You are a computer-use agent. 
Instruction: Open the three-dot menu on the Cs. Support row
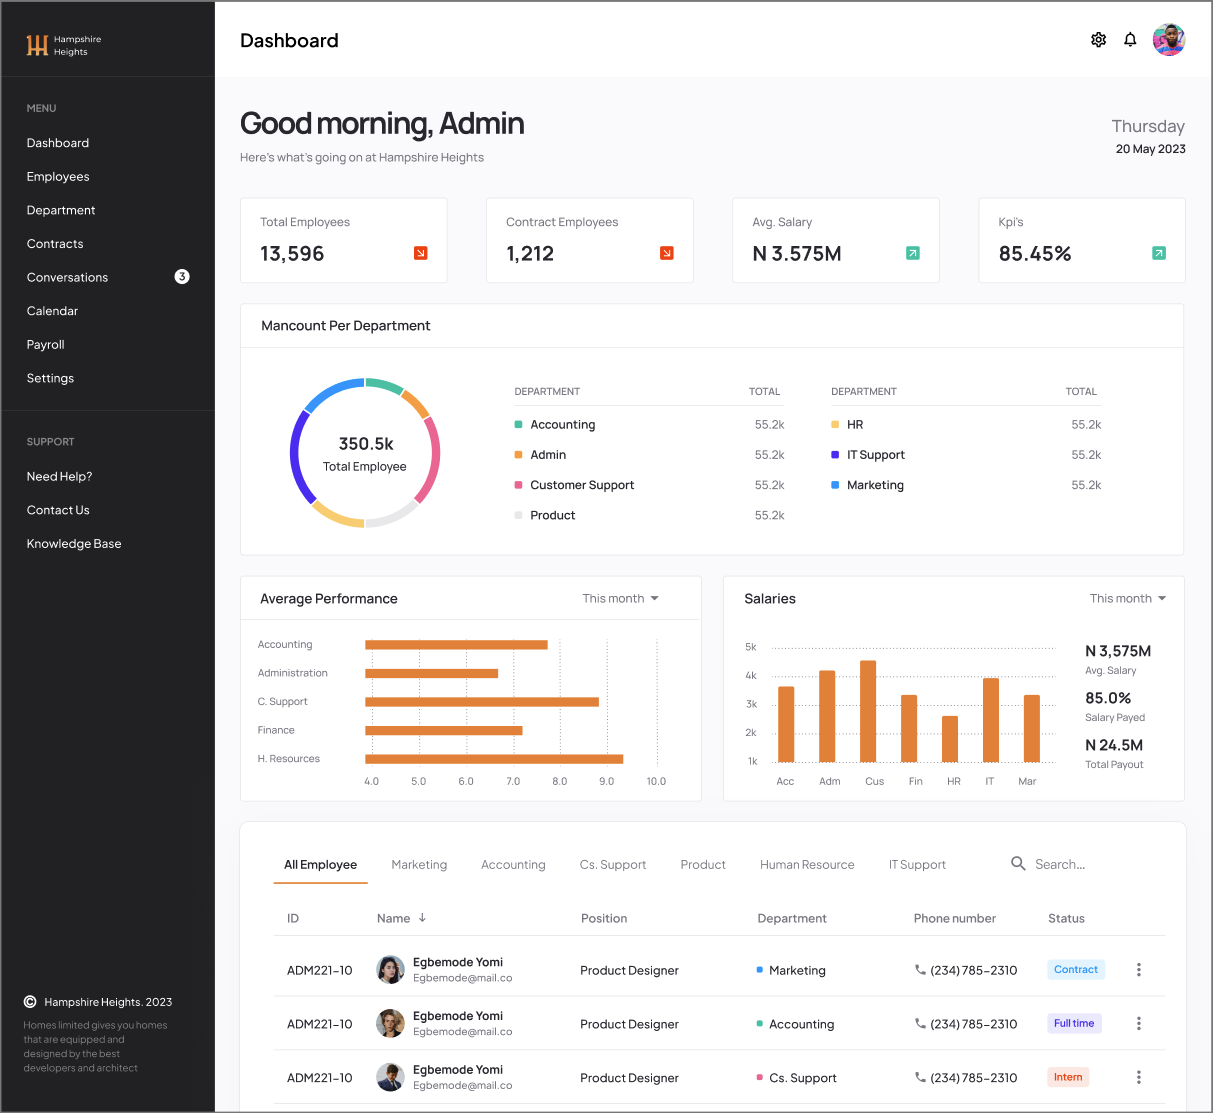1138,1077
